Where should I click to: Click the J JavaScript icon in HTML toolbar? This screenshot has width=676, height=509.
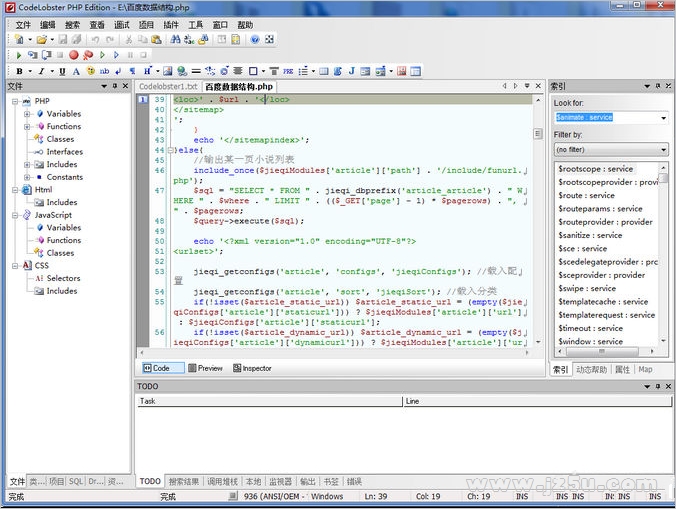351,71
